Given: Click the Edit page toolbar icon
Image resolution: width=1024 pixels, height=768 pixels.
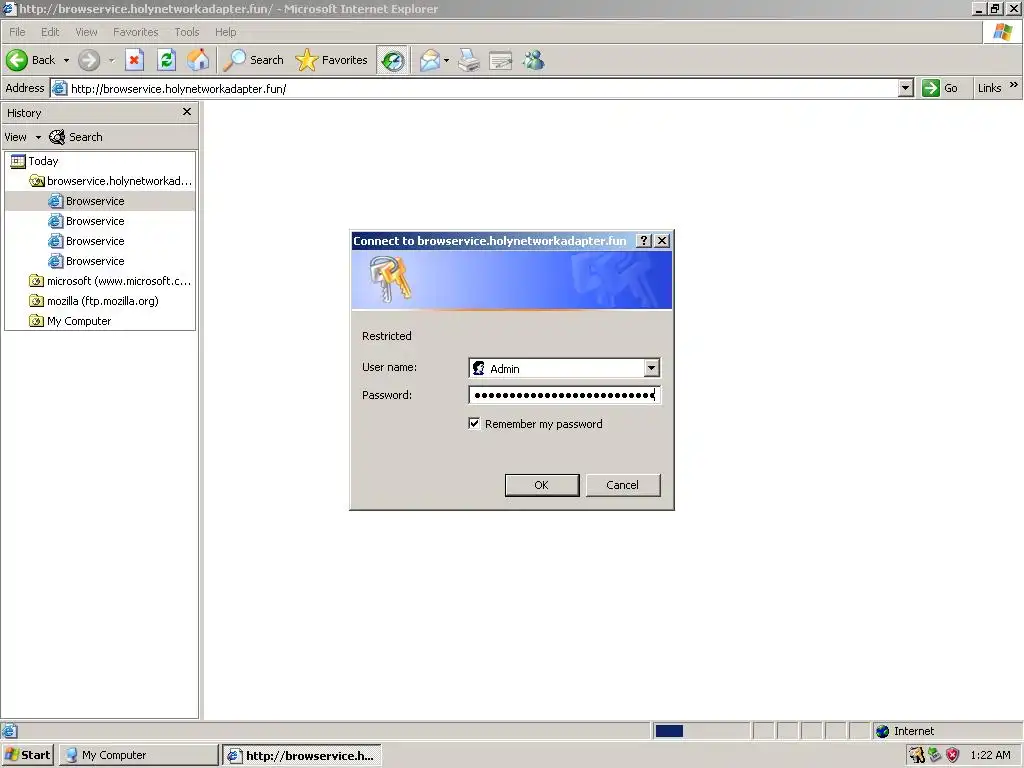Looking at the screenshot, I should (x=501, y=60).
